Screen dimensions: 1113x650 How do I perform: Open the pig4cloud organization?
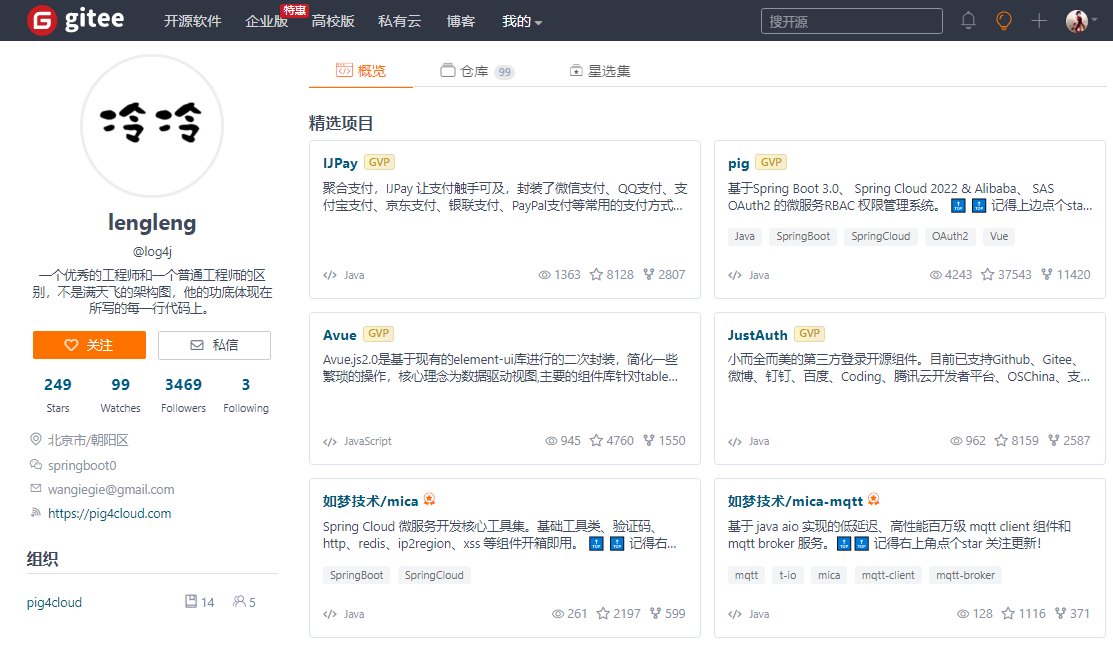(x=55, y=602)
